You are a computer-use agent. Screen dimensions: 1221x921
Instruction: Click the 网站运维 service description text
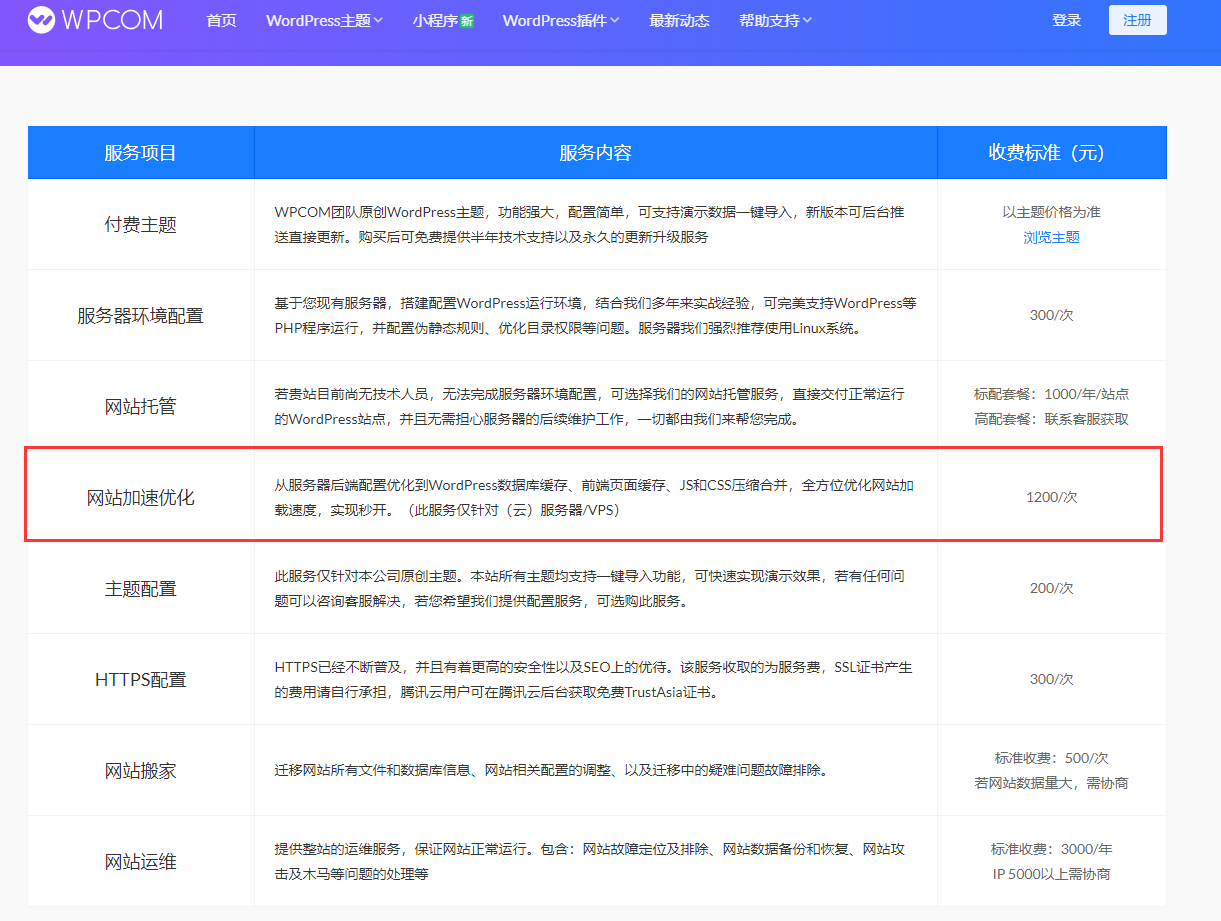click(590, 862)
